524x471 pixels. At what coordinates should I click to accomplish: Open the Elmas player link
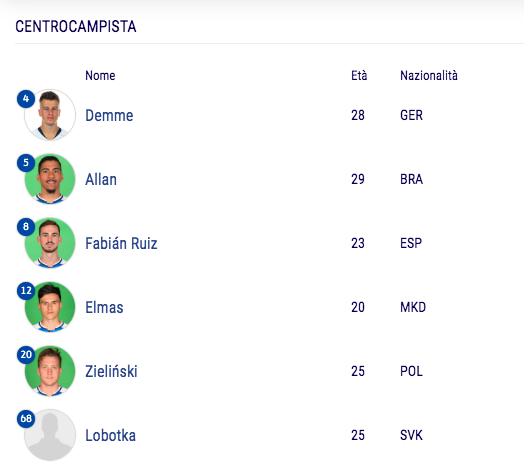(104, 308)
